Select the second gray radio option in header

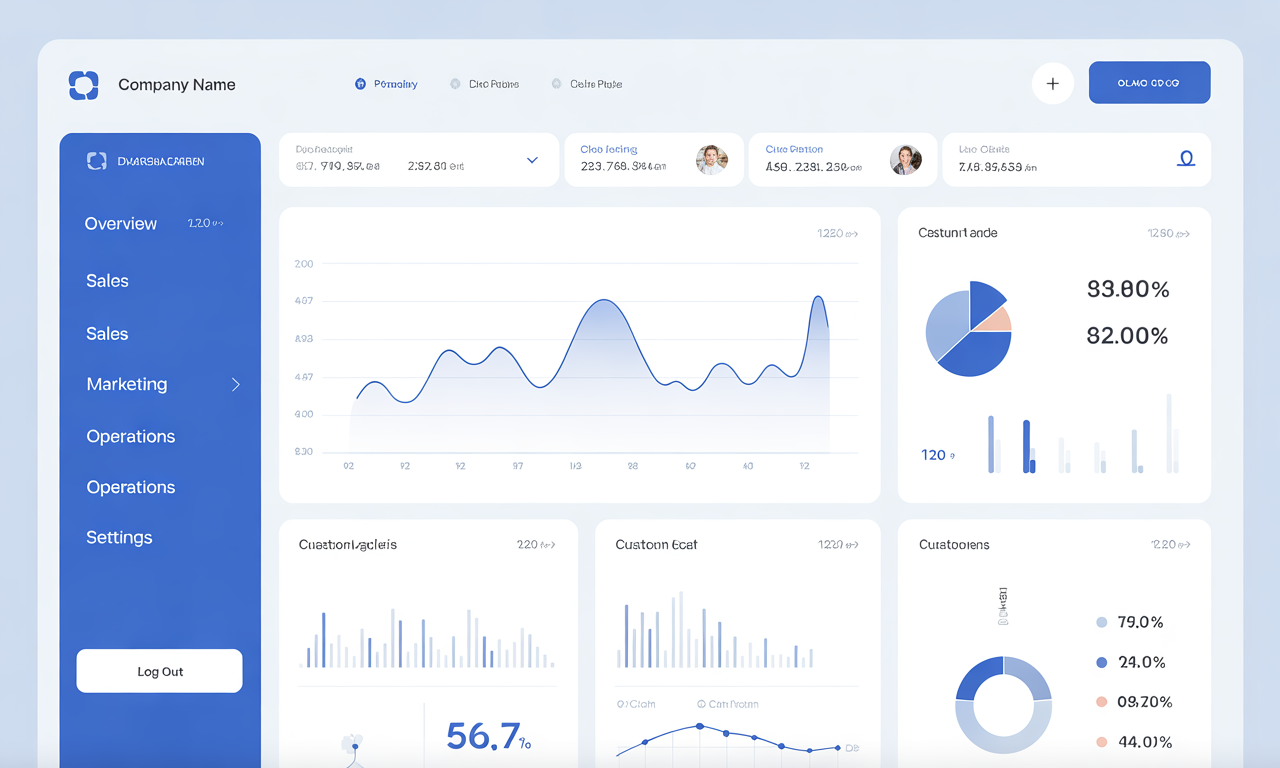pyautogui.click(x=455, y=84)
